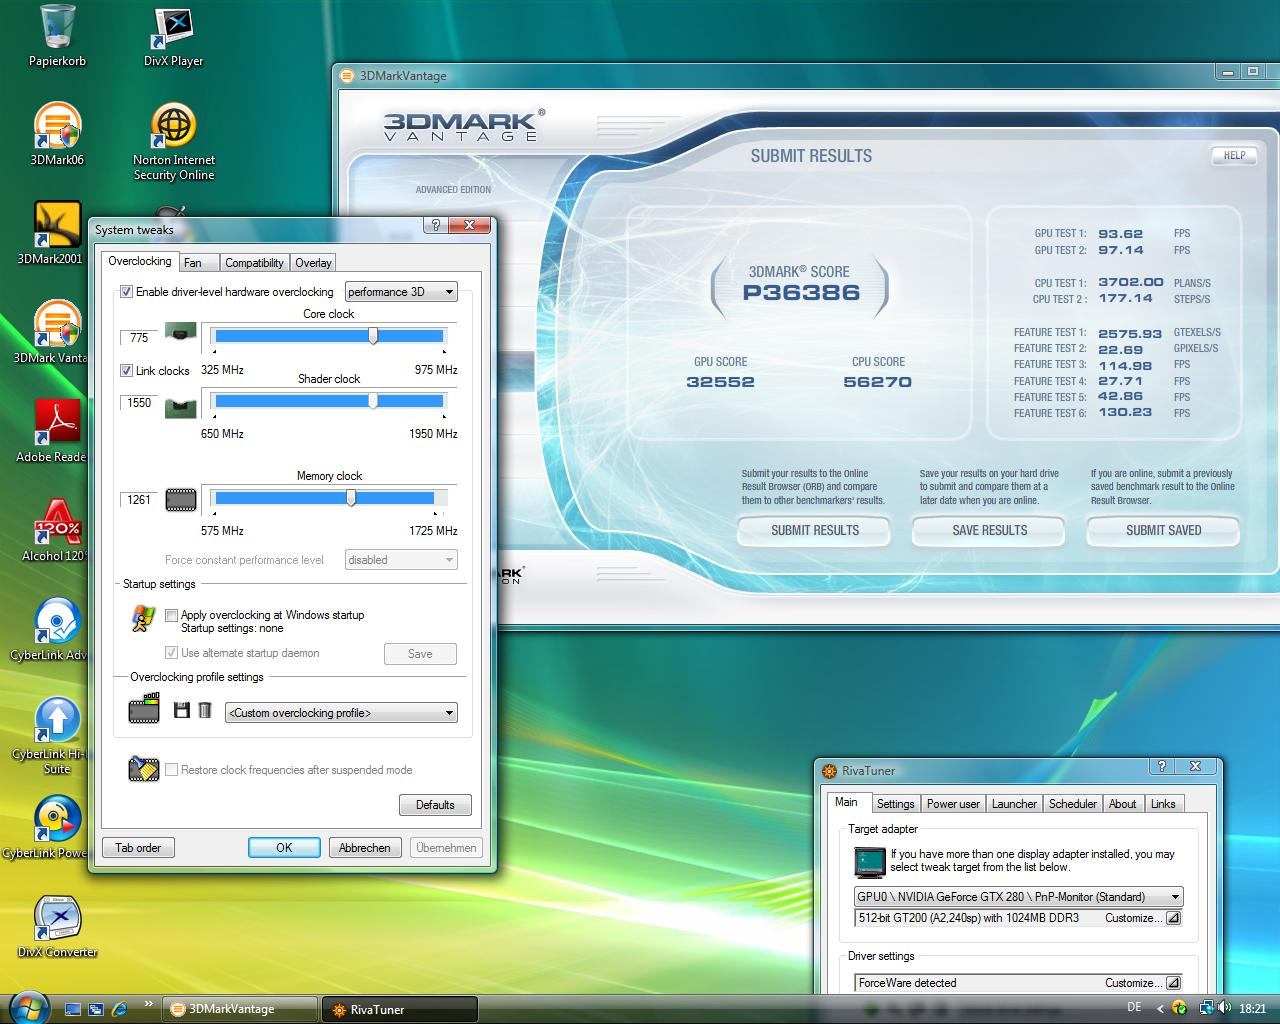The image size is (1280, 1024).
Task: Toggle Restore clock frequencies after suspended mode
Action: coord(171,770)
